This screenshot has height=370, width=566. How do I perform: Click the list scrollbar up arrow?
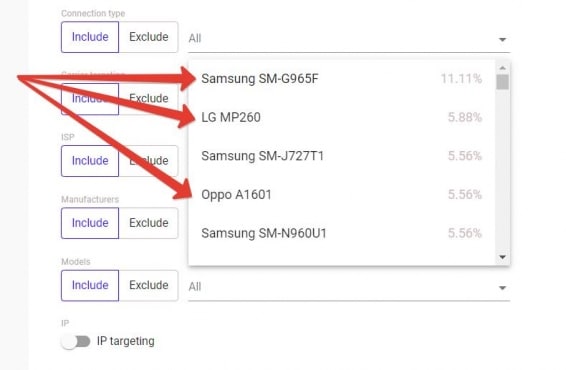(502, 68)
